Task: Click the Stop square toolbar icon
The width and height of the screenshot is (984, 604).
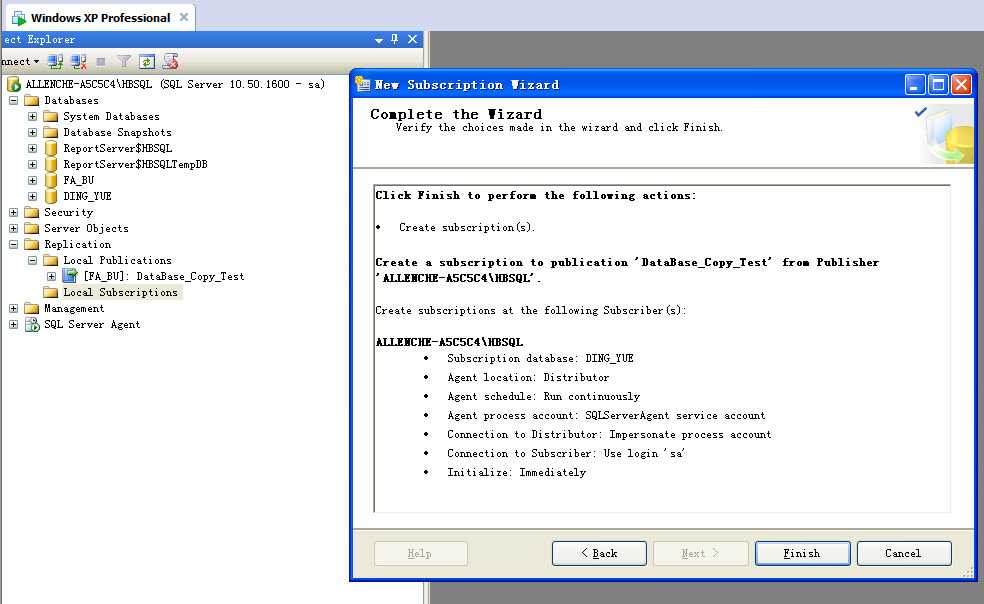Action: tap(101, 62)
